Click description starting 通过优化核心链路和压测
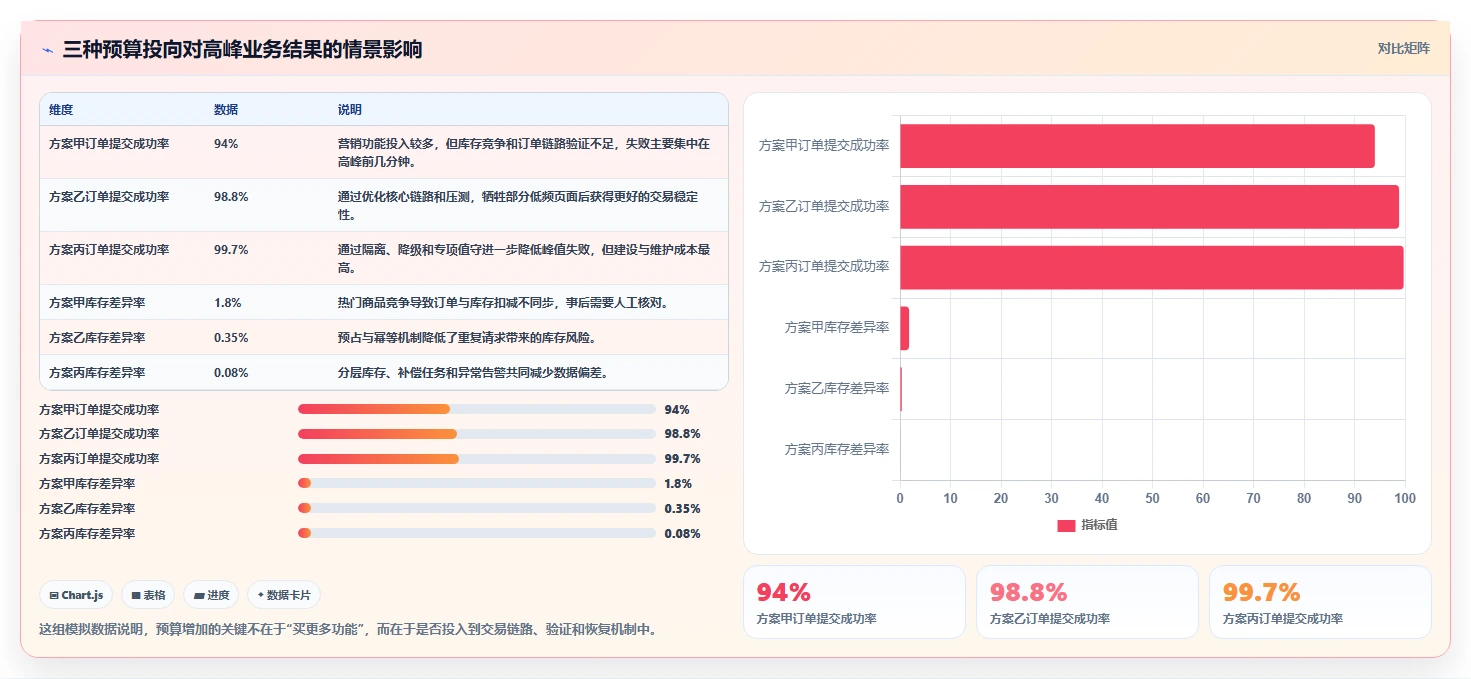 pyautogui.click(x=518, y=205)
